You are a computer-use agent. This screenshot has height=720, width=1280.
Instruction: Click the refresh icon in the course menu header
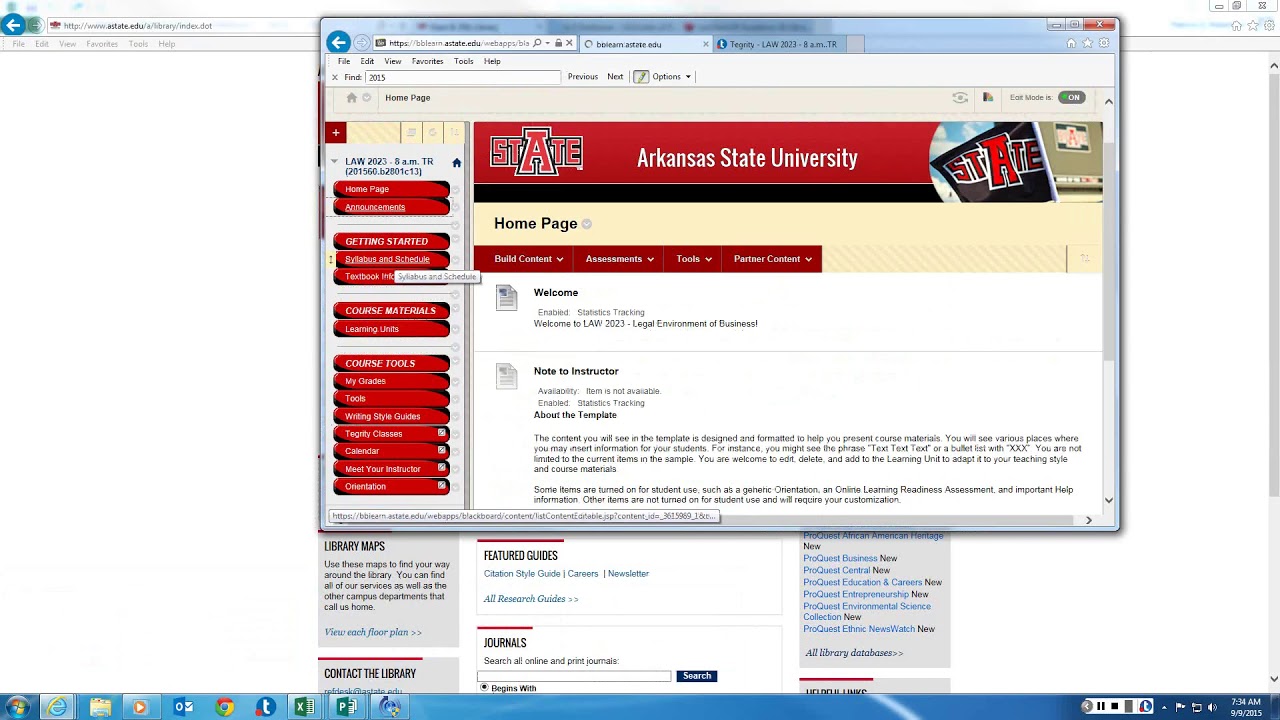point(432,132)
